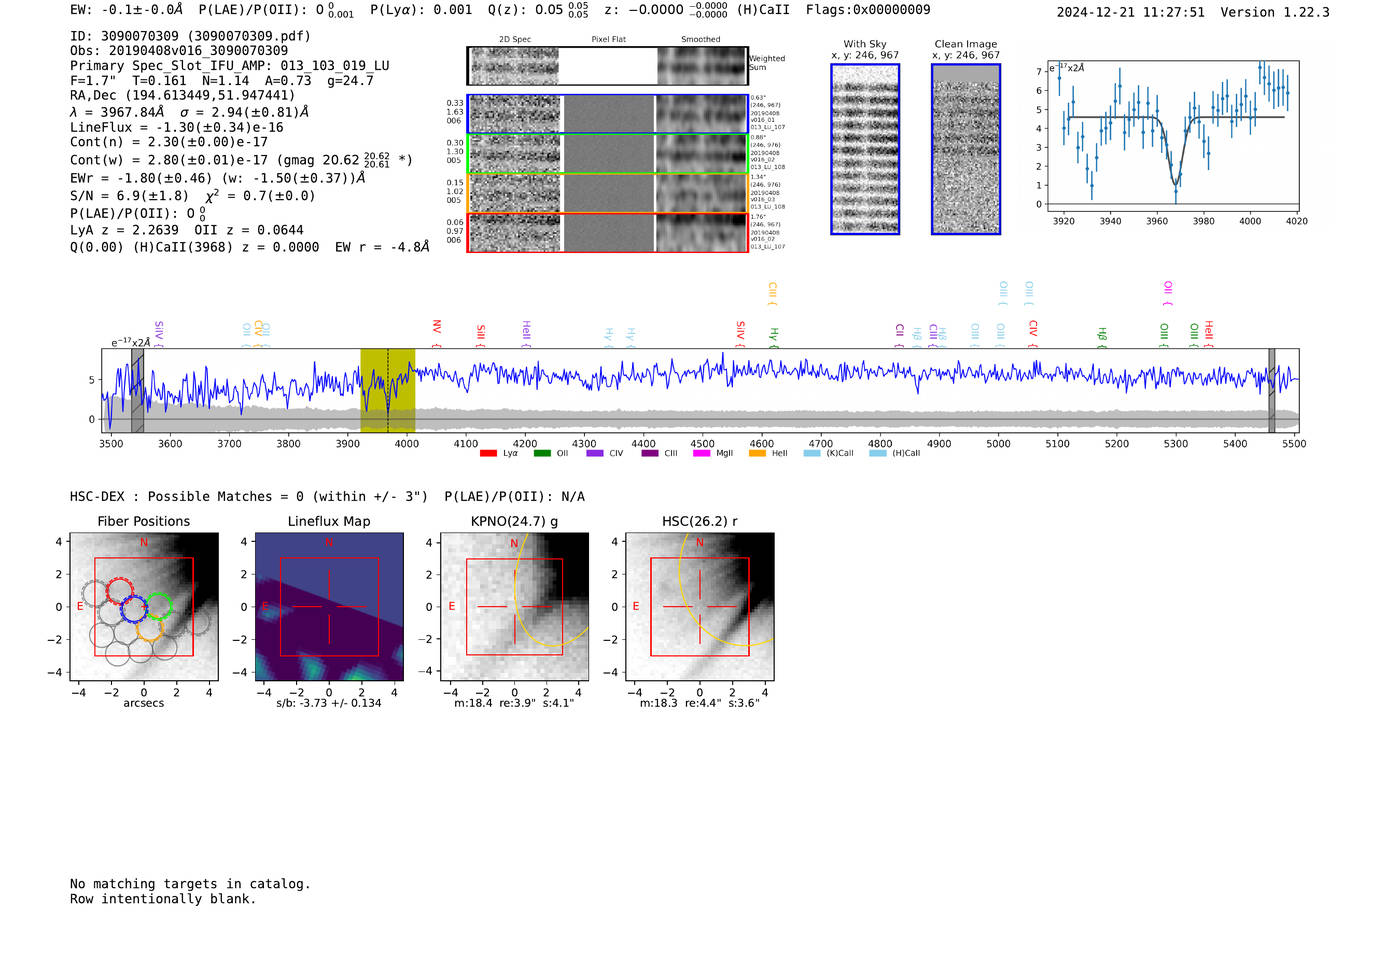Click the hatched gray band near 5460 Å
This screenshot has width=1400, height=953.
(1272, 391)
